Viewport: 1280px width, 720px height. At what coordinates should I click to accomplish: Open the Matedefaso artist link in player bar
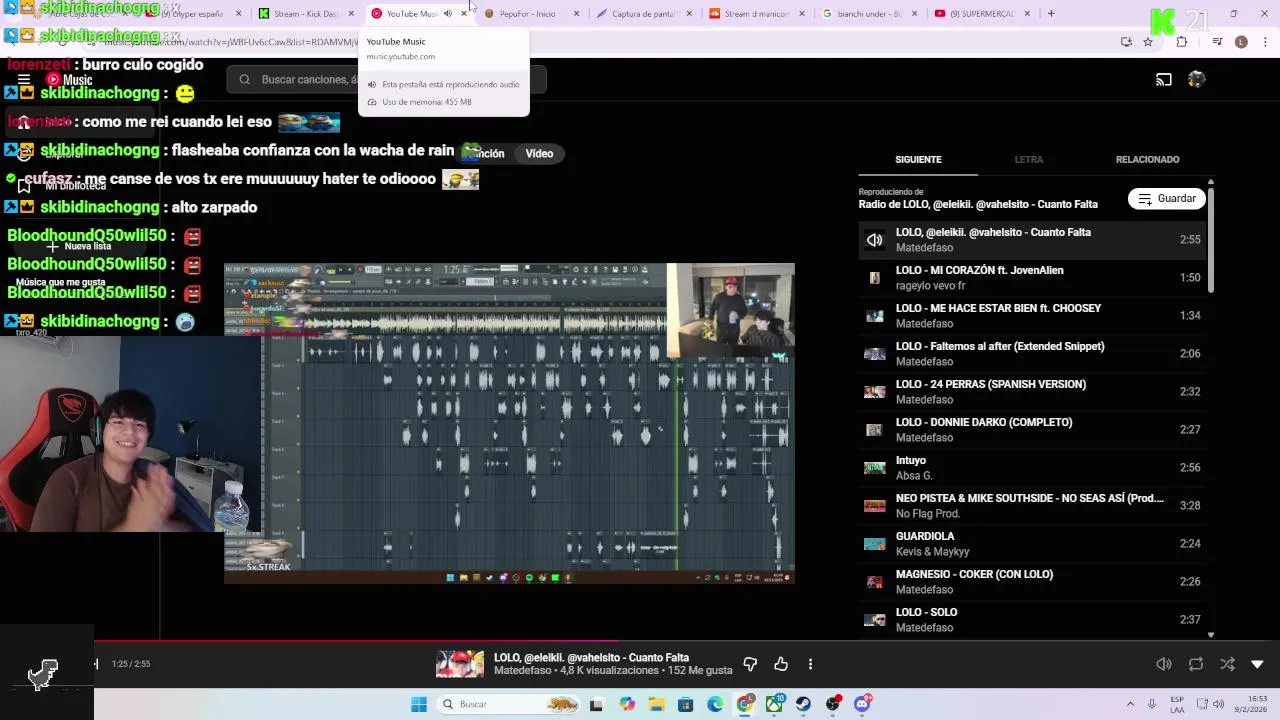[x=524, y=671]
